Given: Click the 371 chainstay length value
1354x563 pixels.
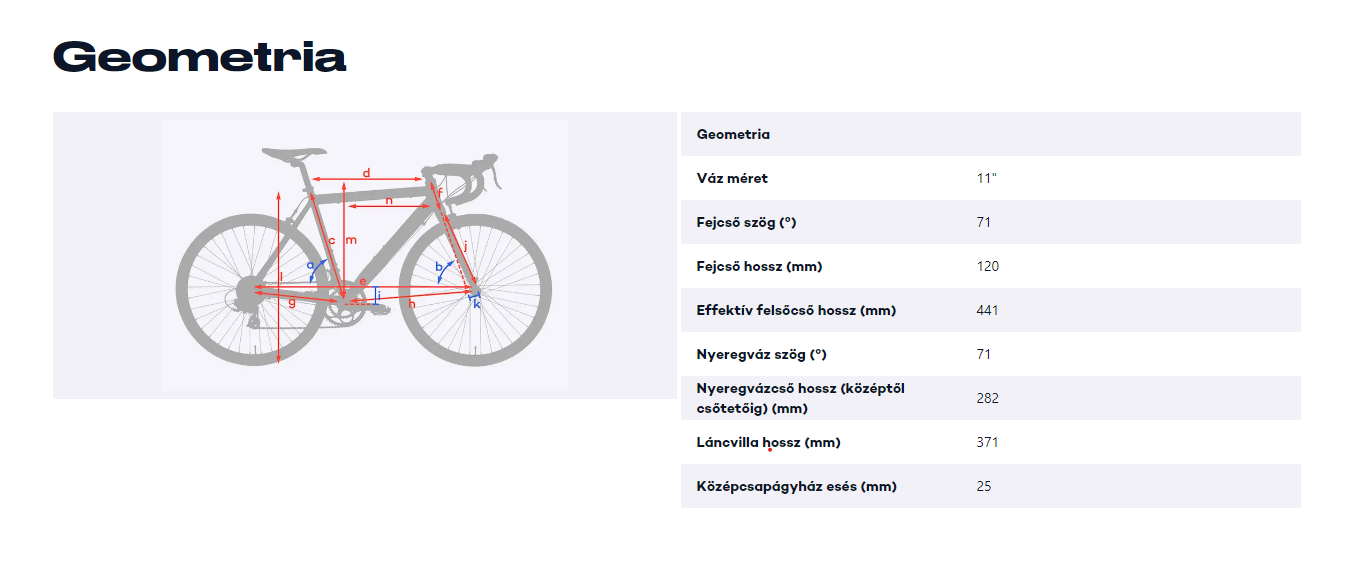Looking at the screenshot, I should [987, 442].
